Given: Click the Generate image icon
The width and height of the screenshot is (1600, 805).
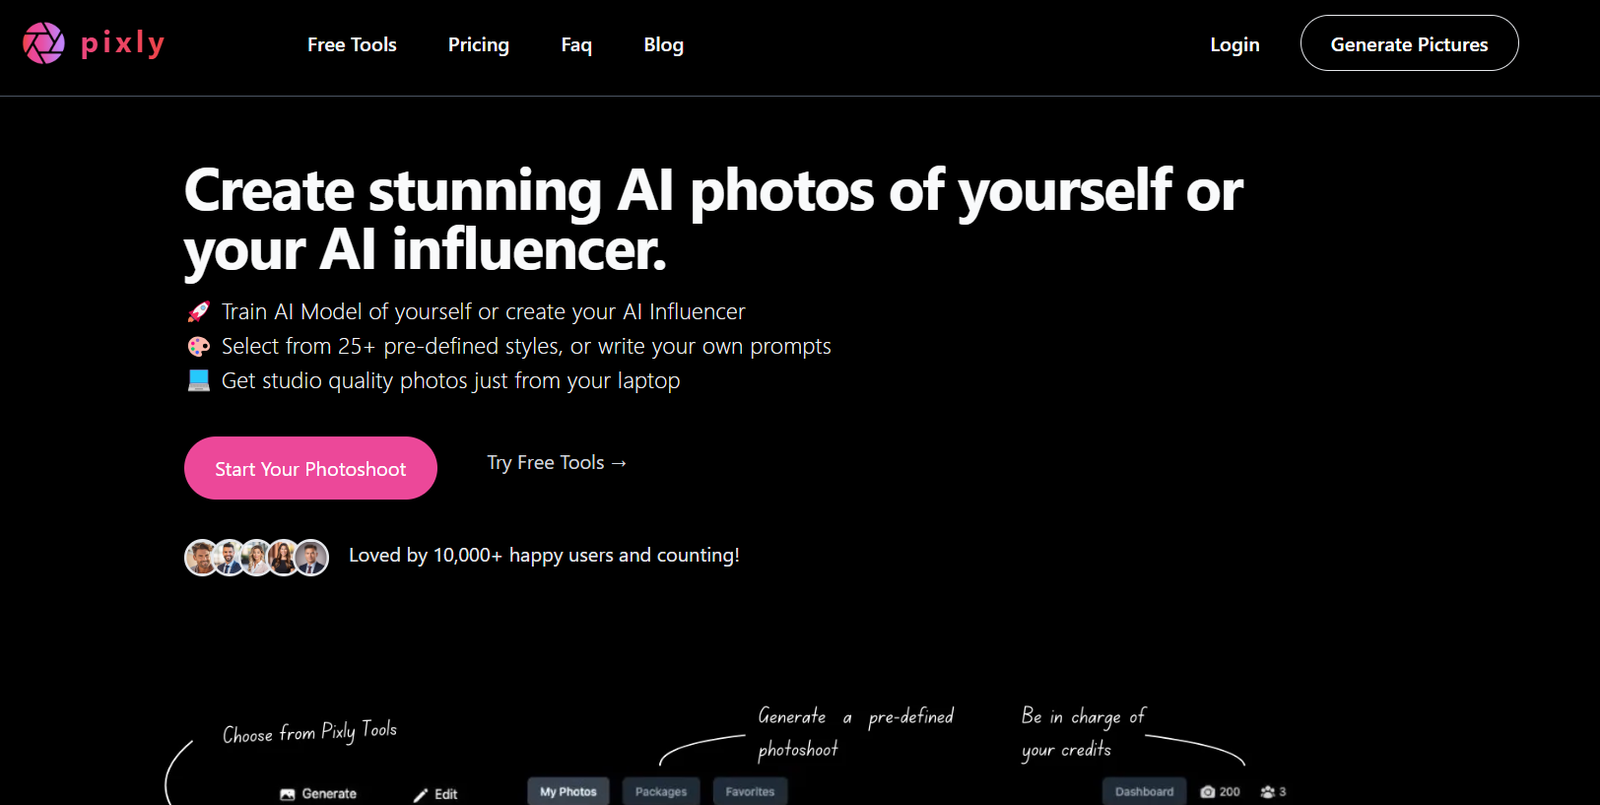Looking at the screenshot, I should click(x=287, y=794).
